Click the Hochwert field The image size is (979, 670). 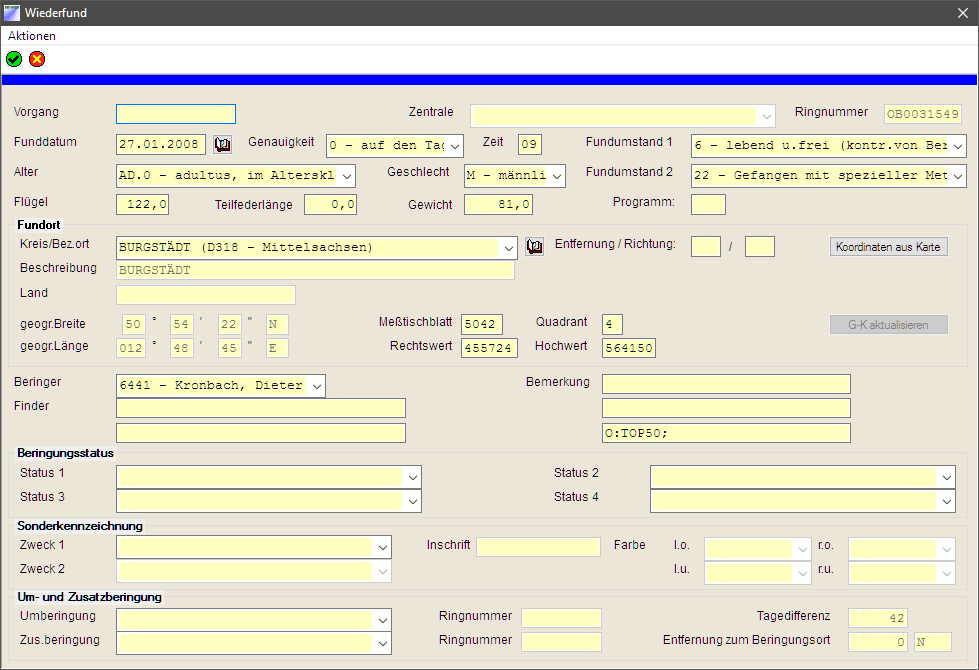click(629, 348)
